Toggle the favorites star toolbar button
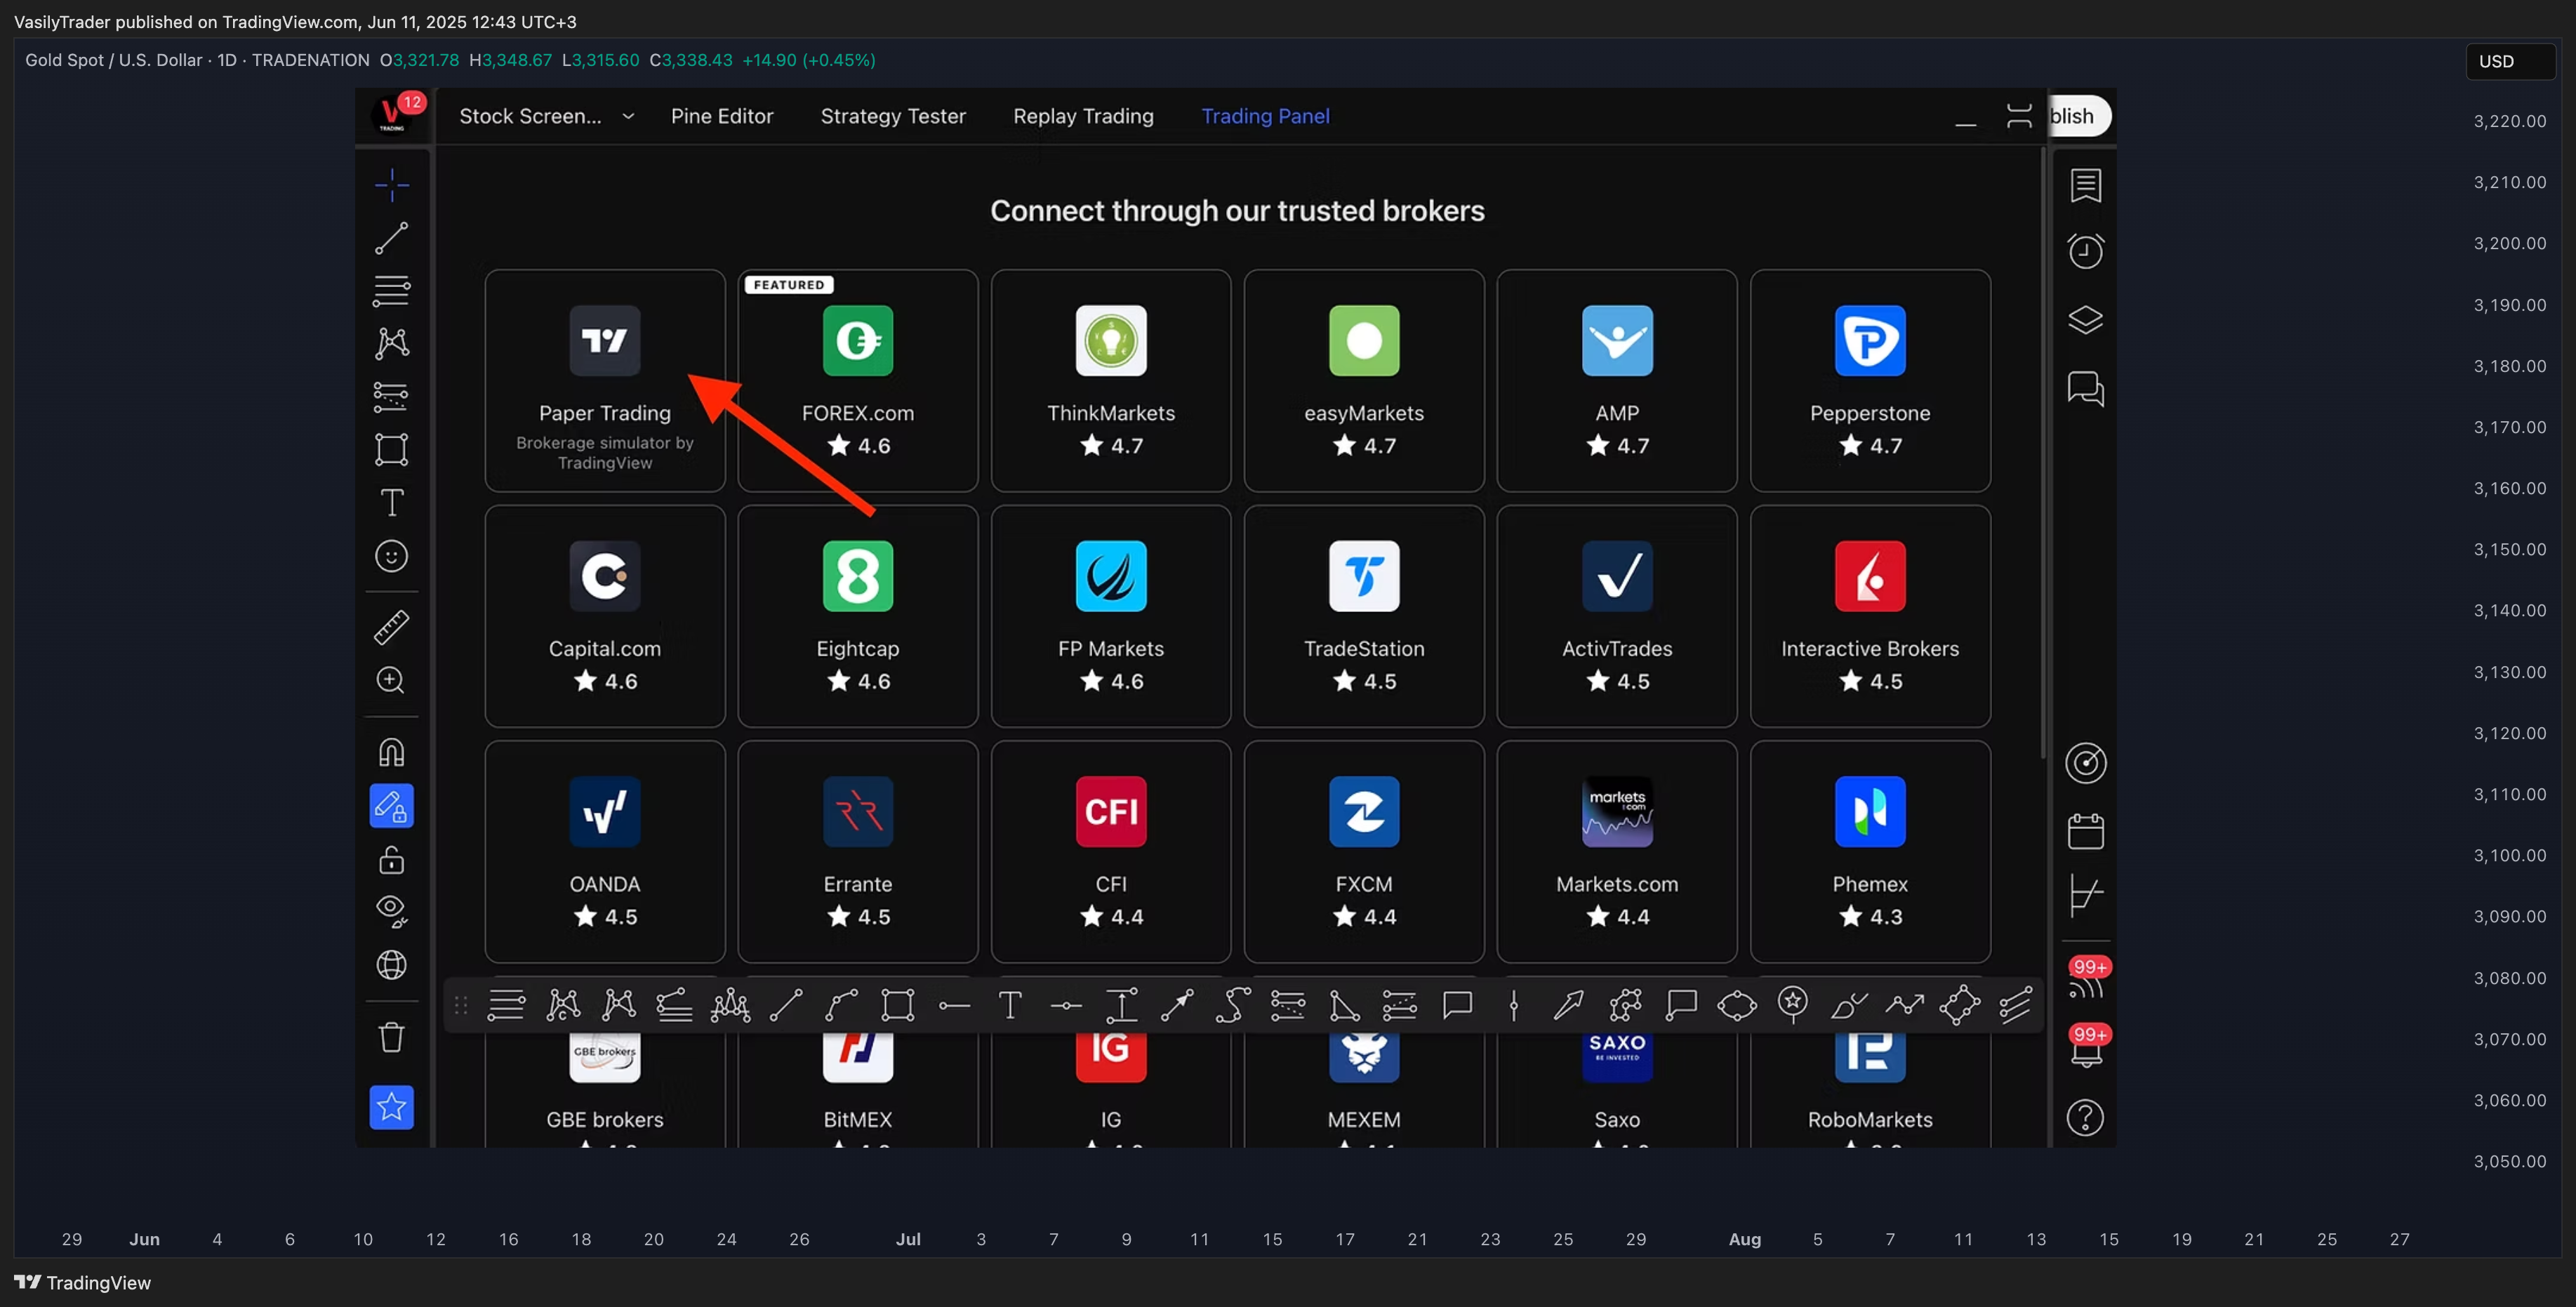Image resolution: width=2576 pixels, height=1307 pixels. [391, 1107]
